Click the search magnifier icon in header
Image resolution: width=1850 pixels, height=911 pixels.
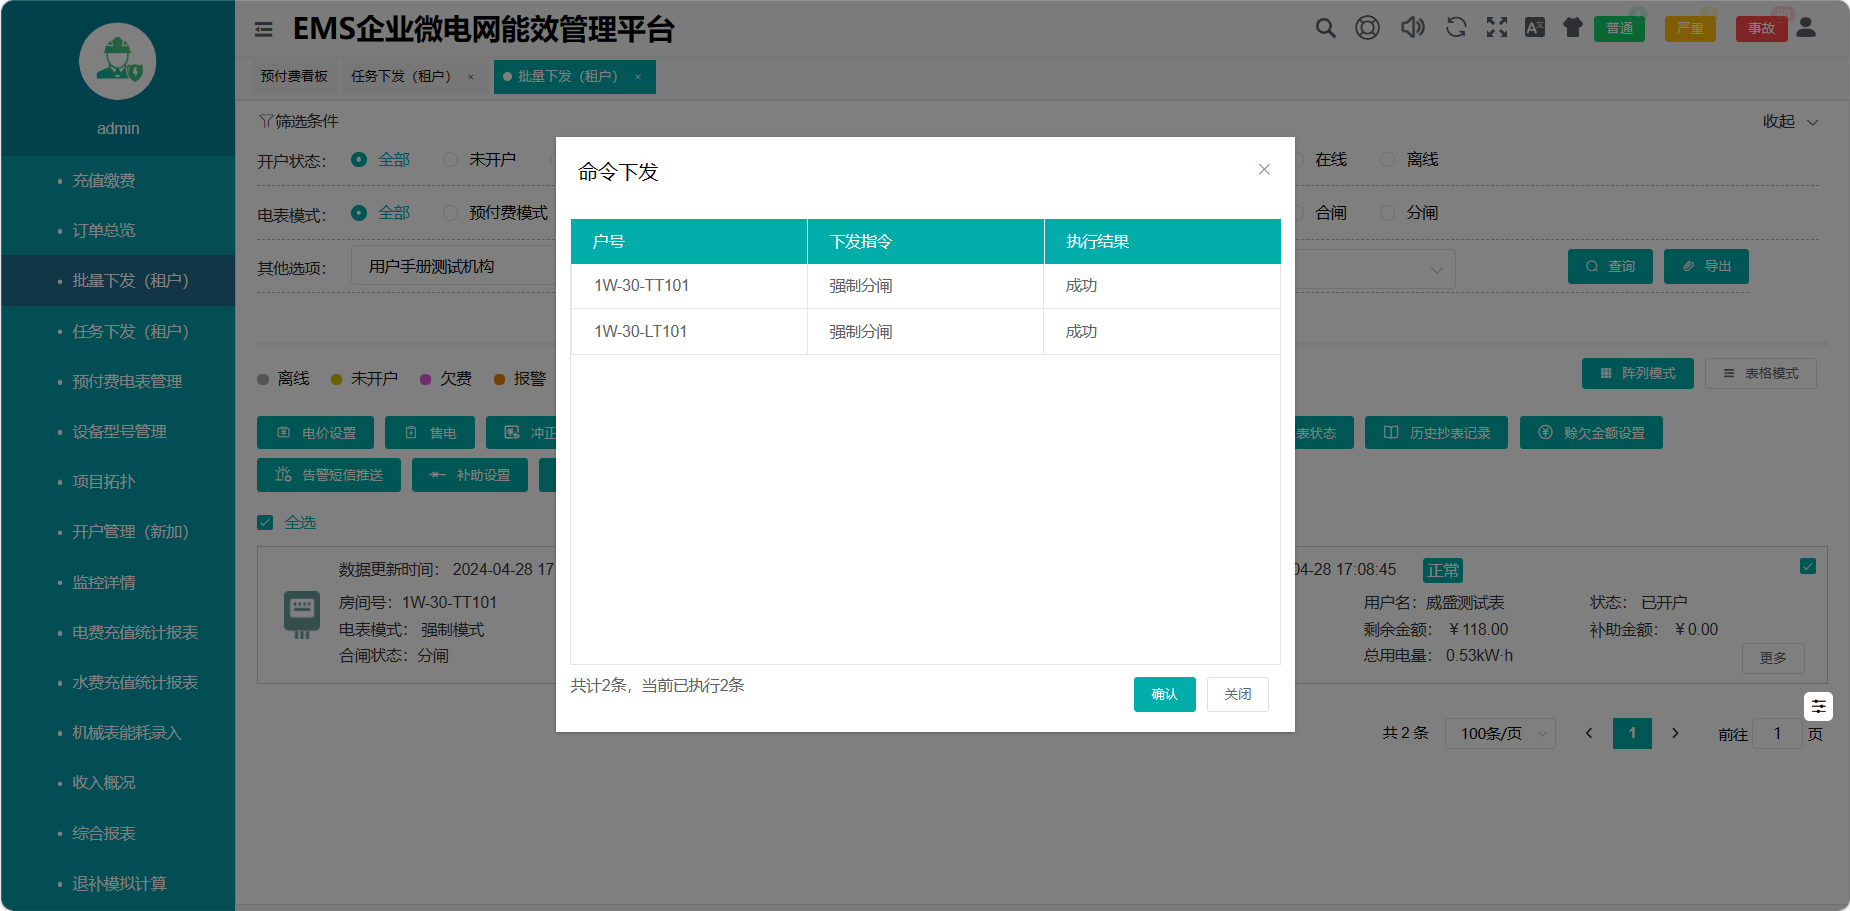[x=1325, y=28]
